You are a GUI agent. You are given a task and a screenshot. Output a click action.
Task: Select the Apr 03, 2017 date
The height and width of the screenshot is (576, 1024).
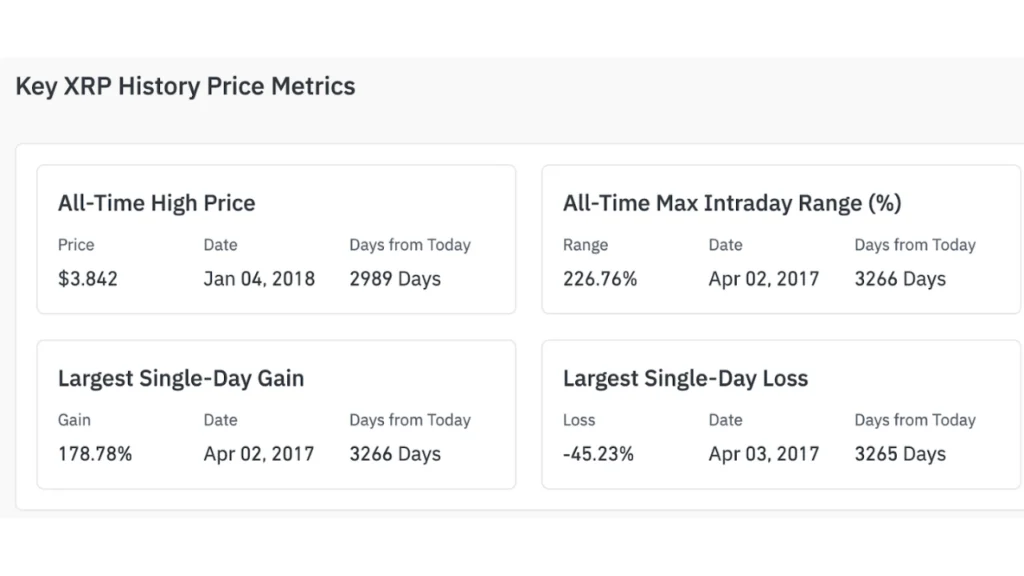(x=763, y=454)
